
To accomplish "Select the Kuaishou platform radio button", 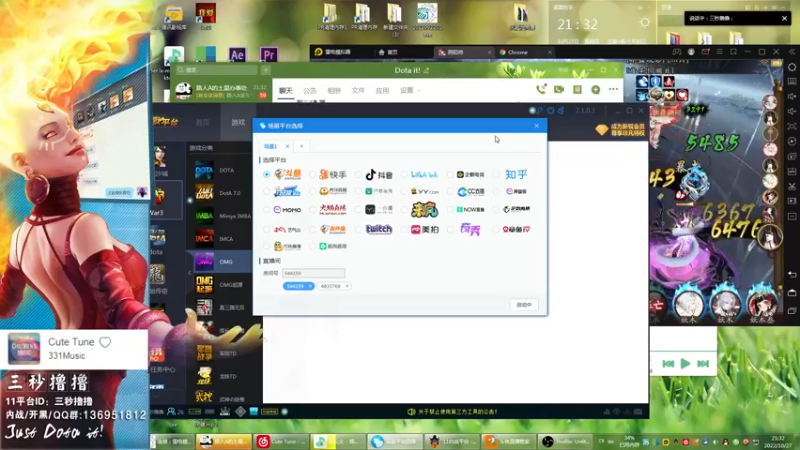I will tap(312, 174).
